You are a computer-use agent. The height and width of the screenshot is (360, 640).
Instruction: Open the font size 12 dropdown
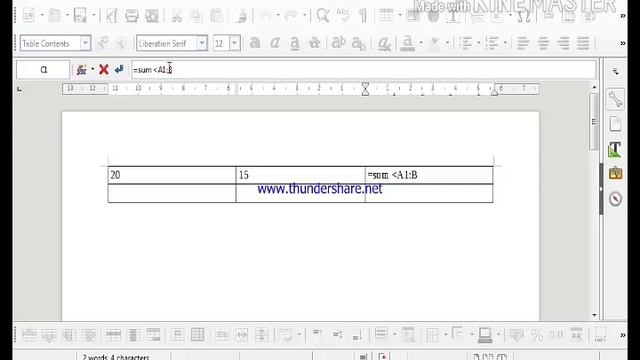point(235,43)
